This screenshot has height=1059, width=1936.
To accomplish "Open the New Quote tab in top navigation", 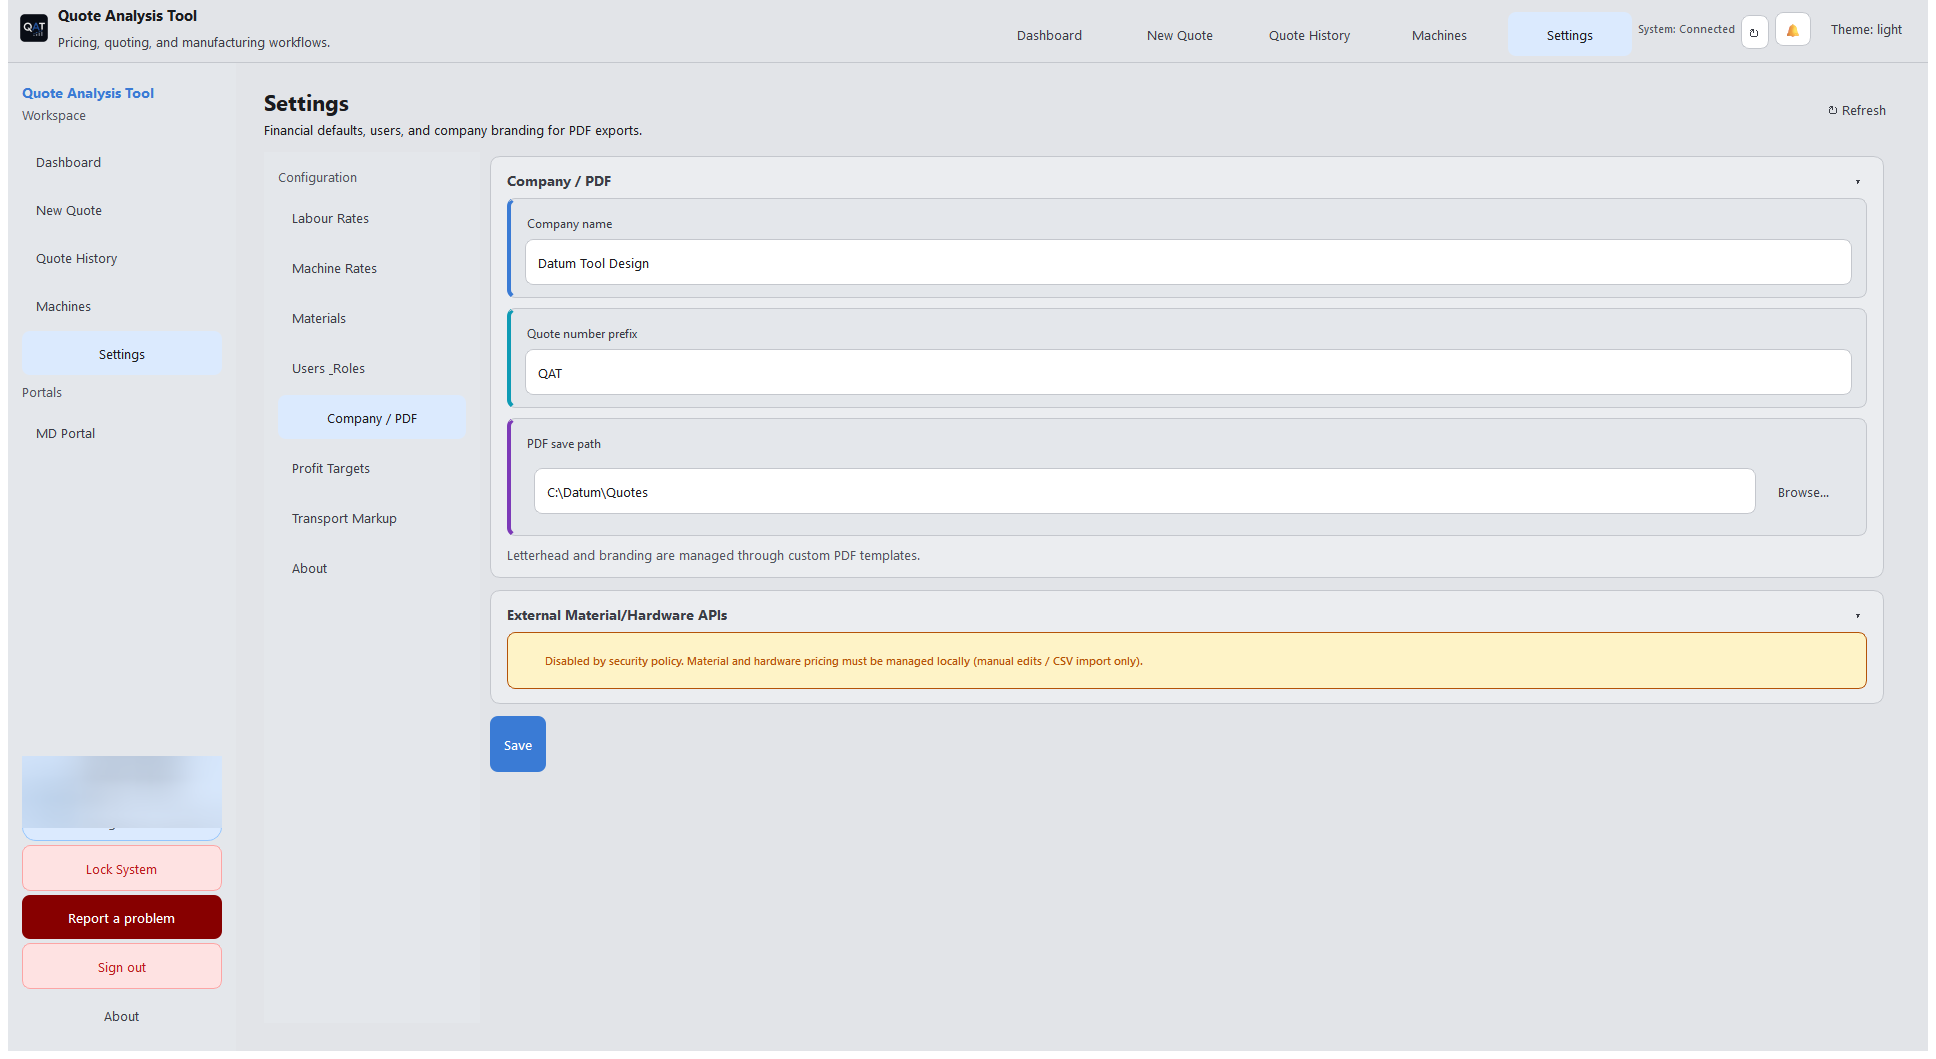I will [1179, 35].
